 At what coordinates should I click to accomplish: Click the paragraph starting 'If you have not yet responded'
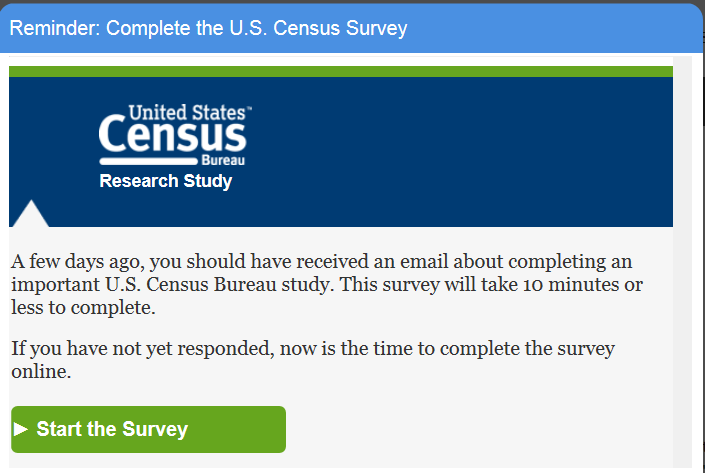pos(313,360)
